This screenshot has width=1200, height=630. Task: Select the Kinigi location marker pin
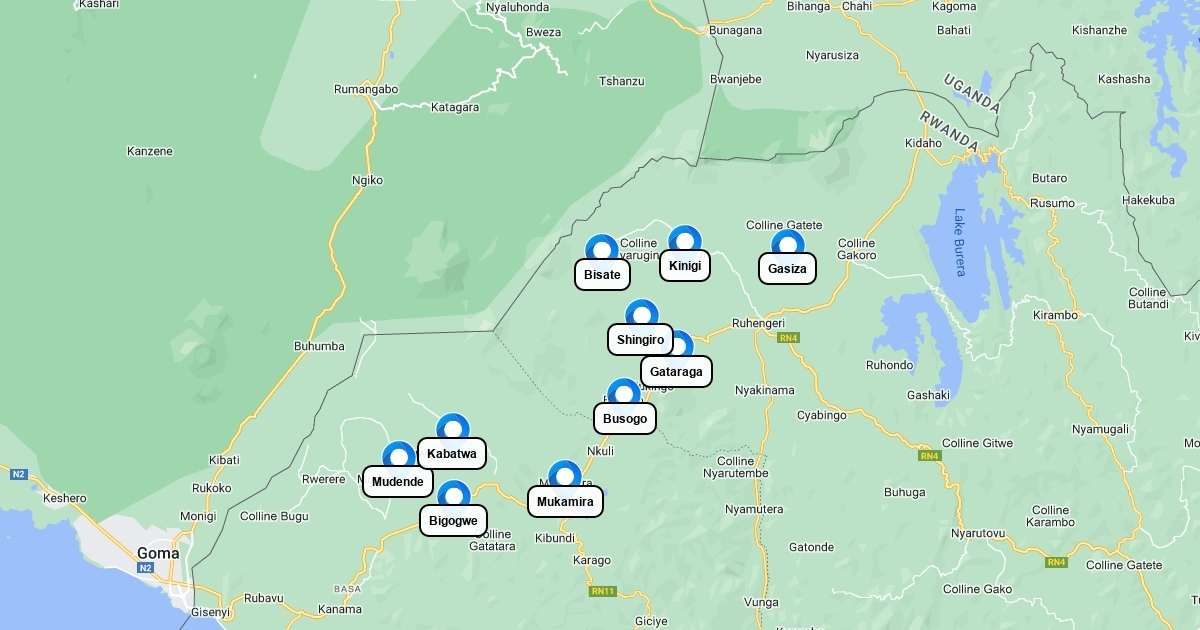(x=685, y=240)
